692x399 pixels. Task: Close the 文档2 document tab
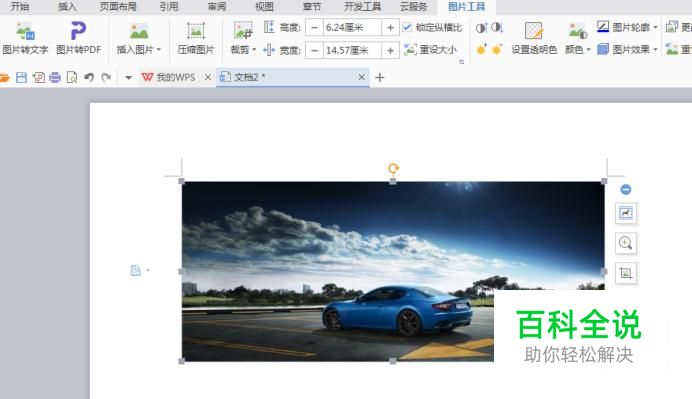tap(361, 77)
